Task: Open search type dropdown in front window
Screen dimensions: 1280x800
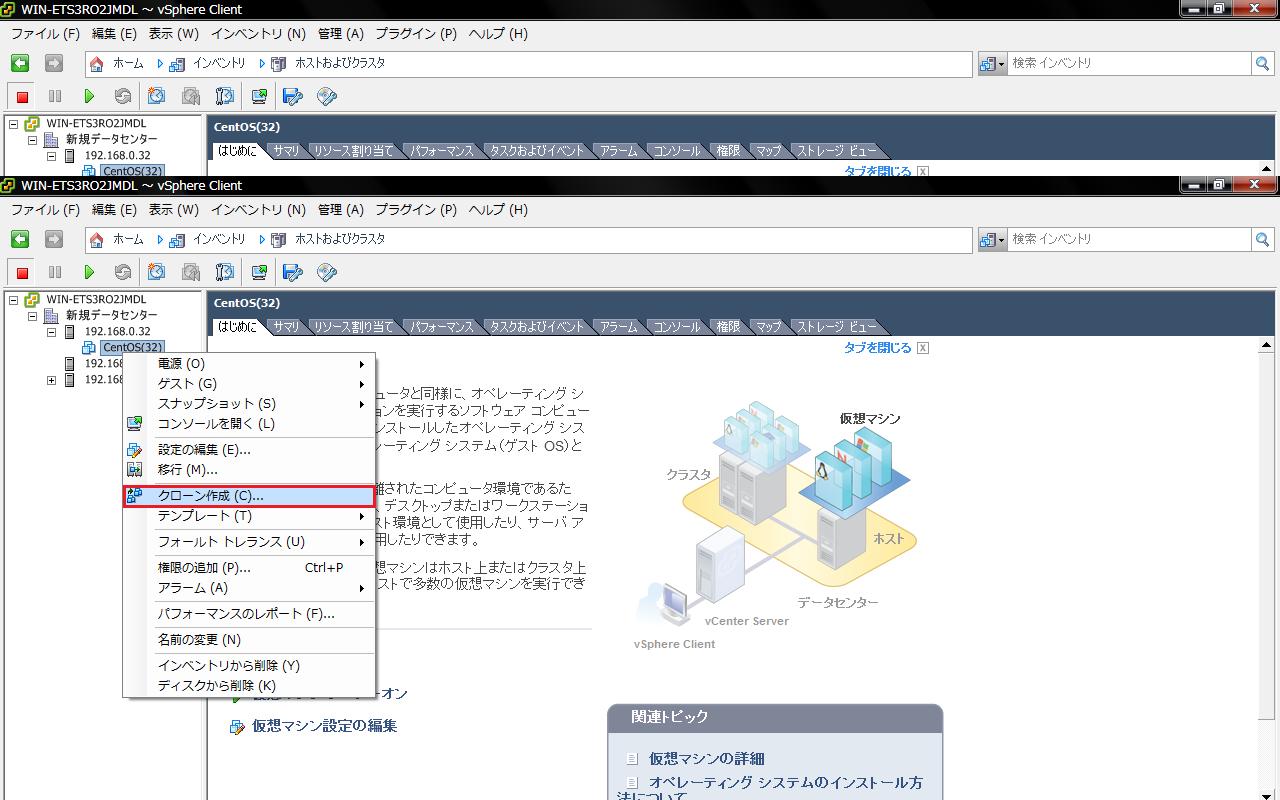Action: [992, 239]
